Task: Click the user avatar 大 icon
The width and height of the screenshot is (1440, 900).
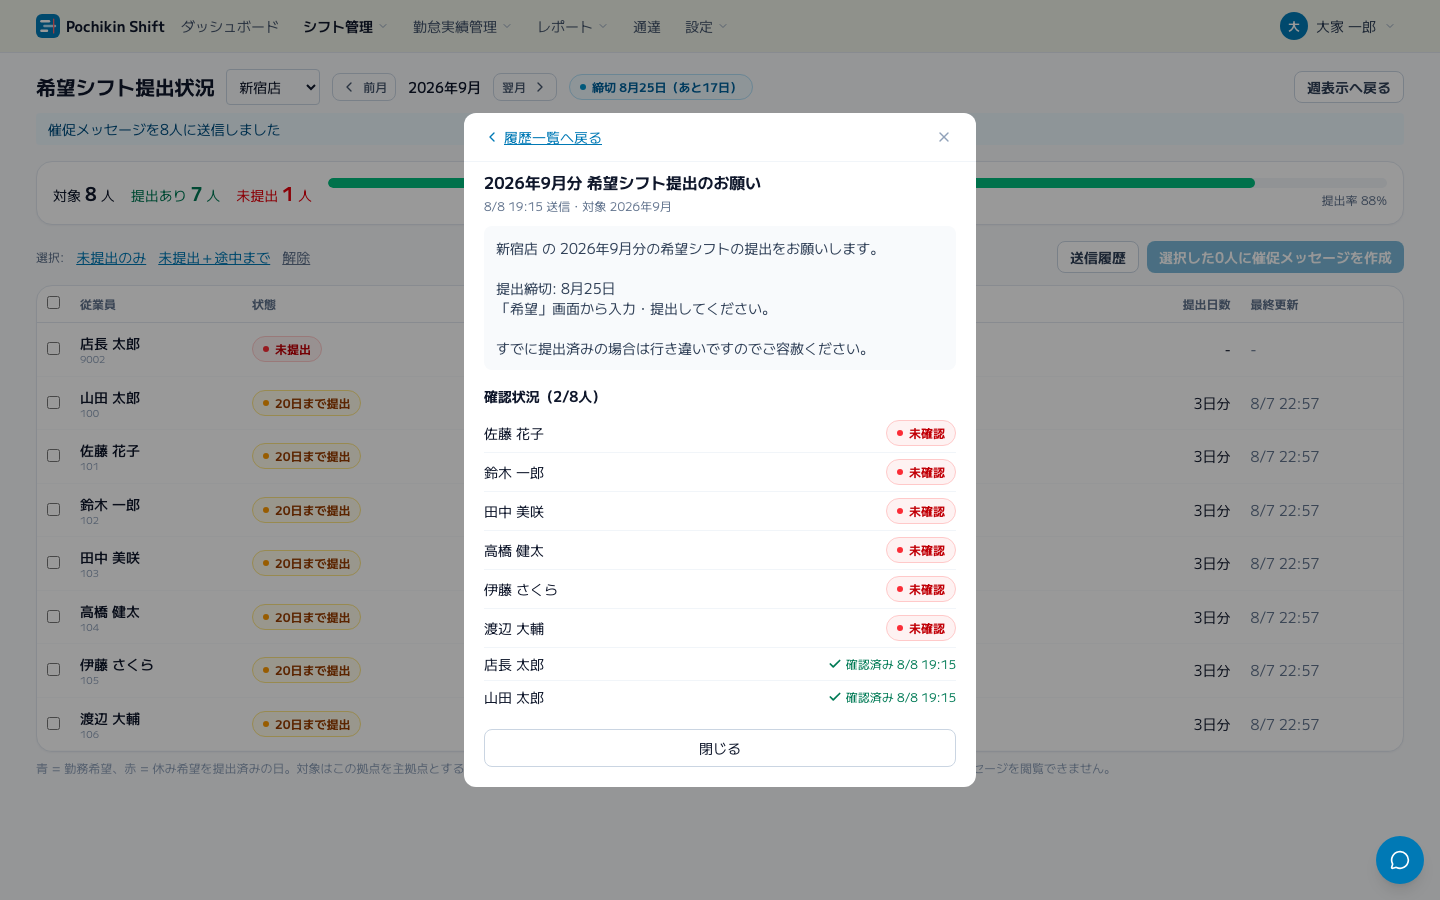Action: [x=1294, y=26]
